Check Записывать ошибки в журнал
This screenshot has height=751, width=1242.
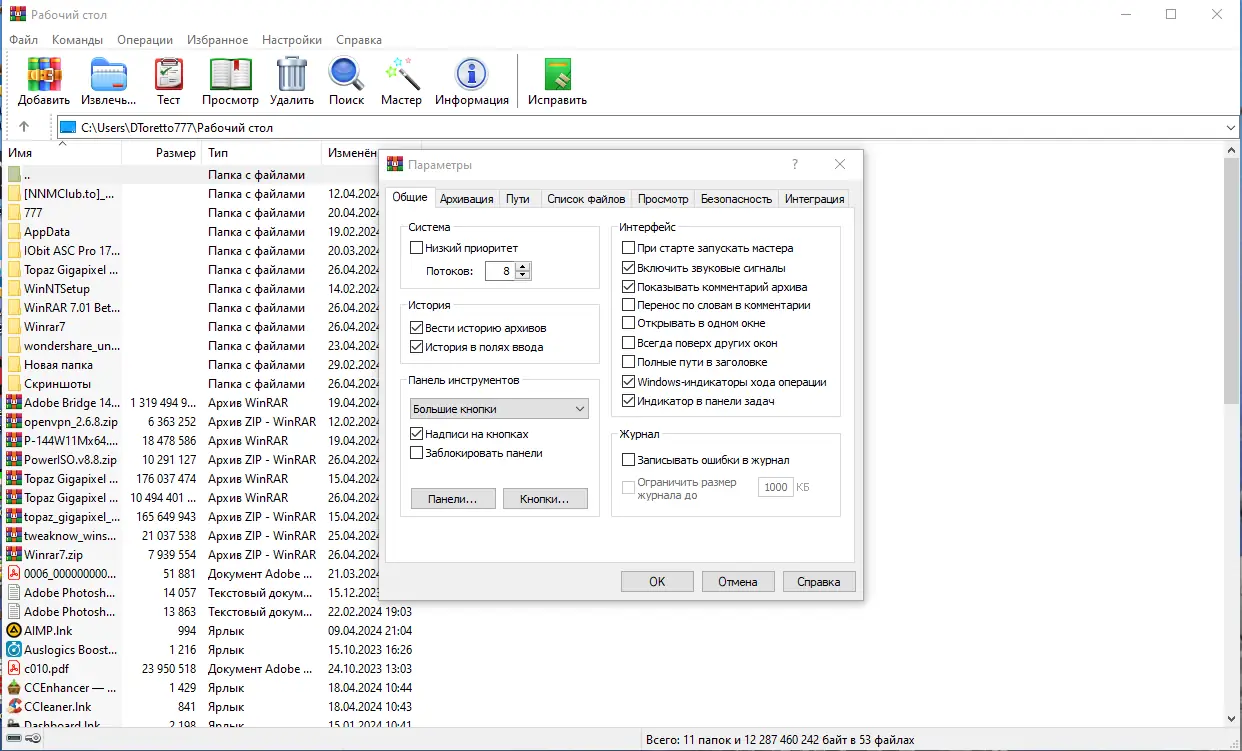(x=628, y=460)
